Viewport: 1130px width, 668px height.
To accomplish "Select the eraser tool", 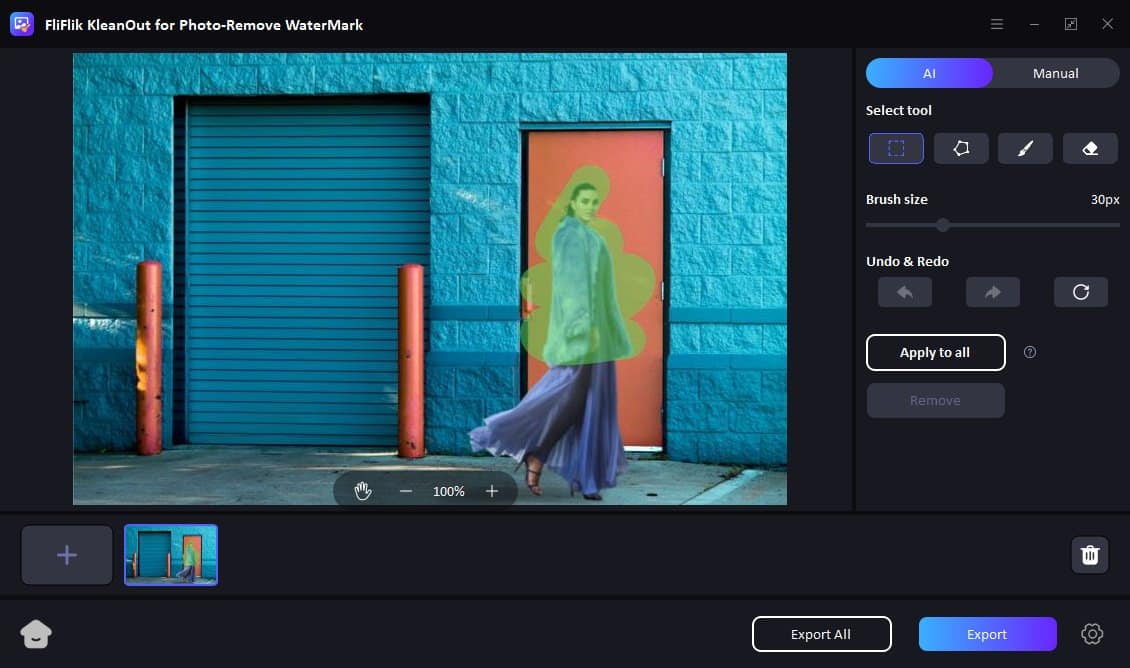I will click(1090, 148).
